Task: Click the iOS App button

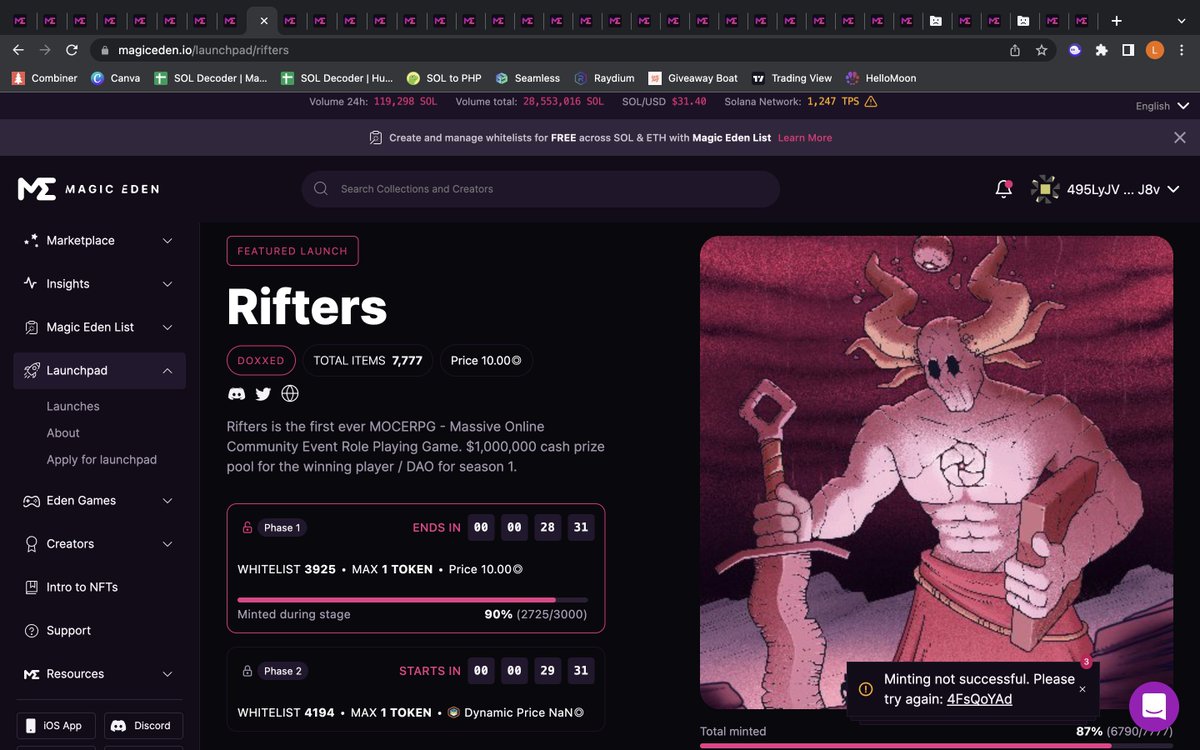Action: [x=55, y=726]
